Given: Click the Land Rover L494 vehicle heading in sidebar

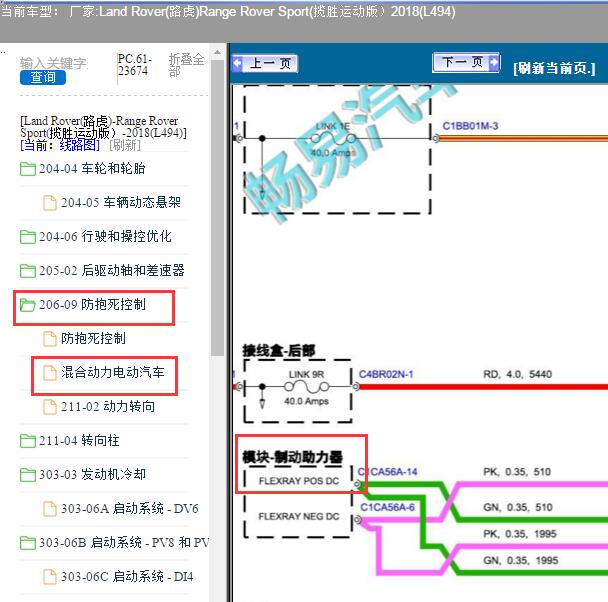Looking at the screenshot, I should [x=103, y=127].
